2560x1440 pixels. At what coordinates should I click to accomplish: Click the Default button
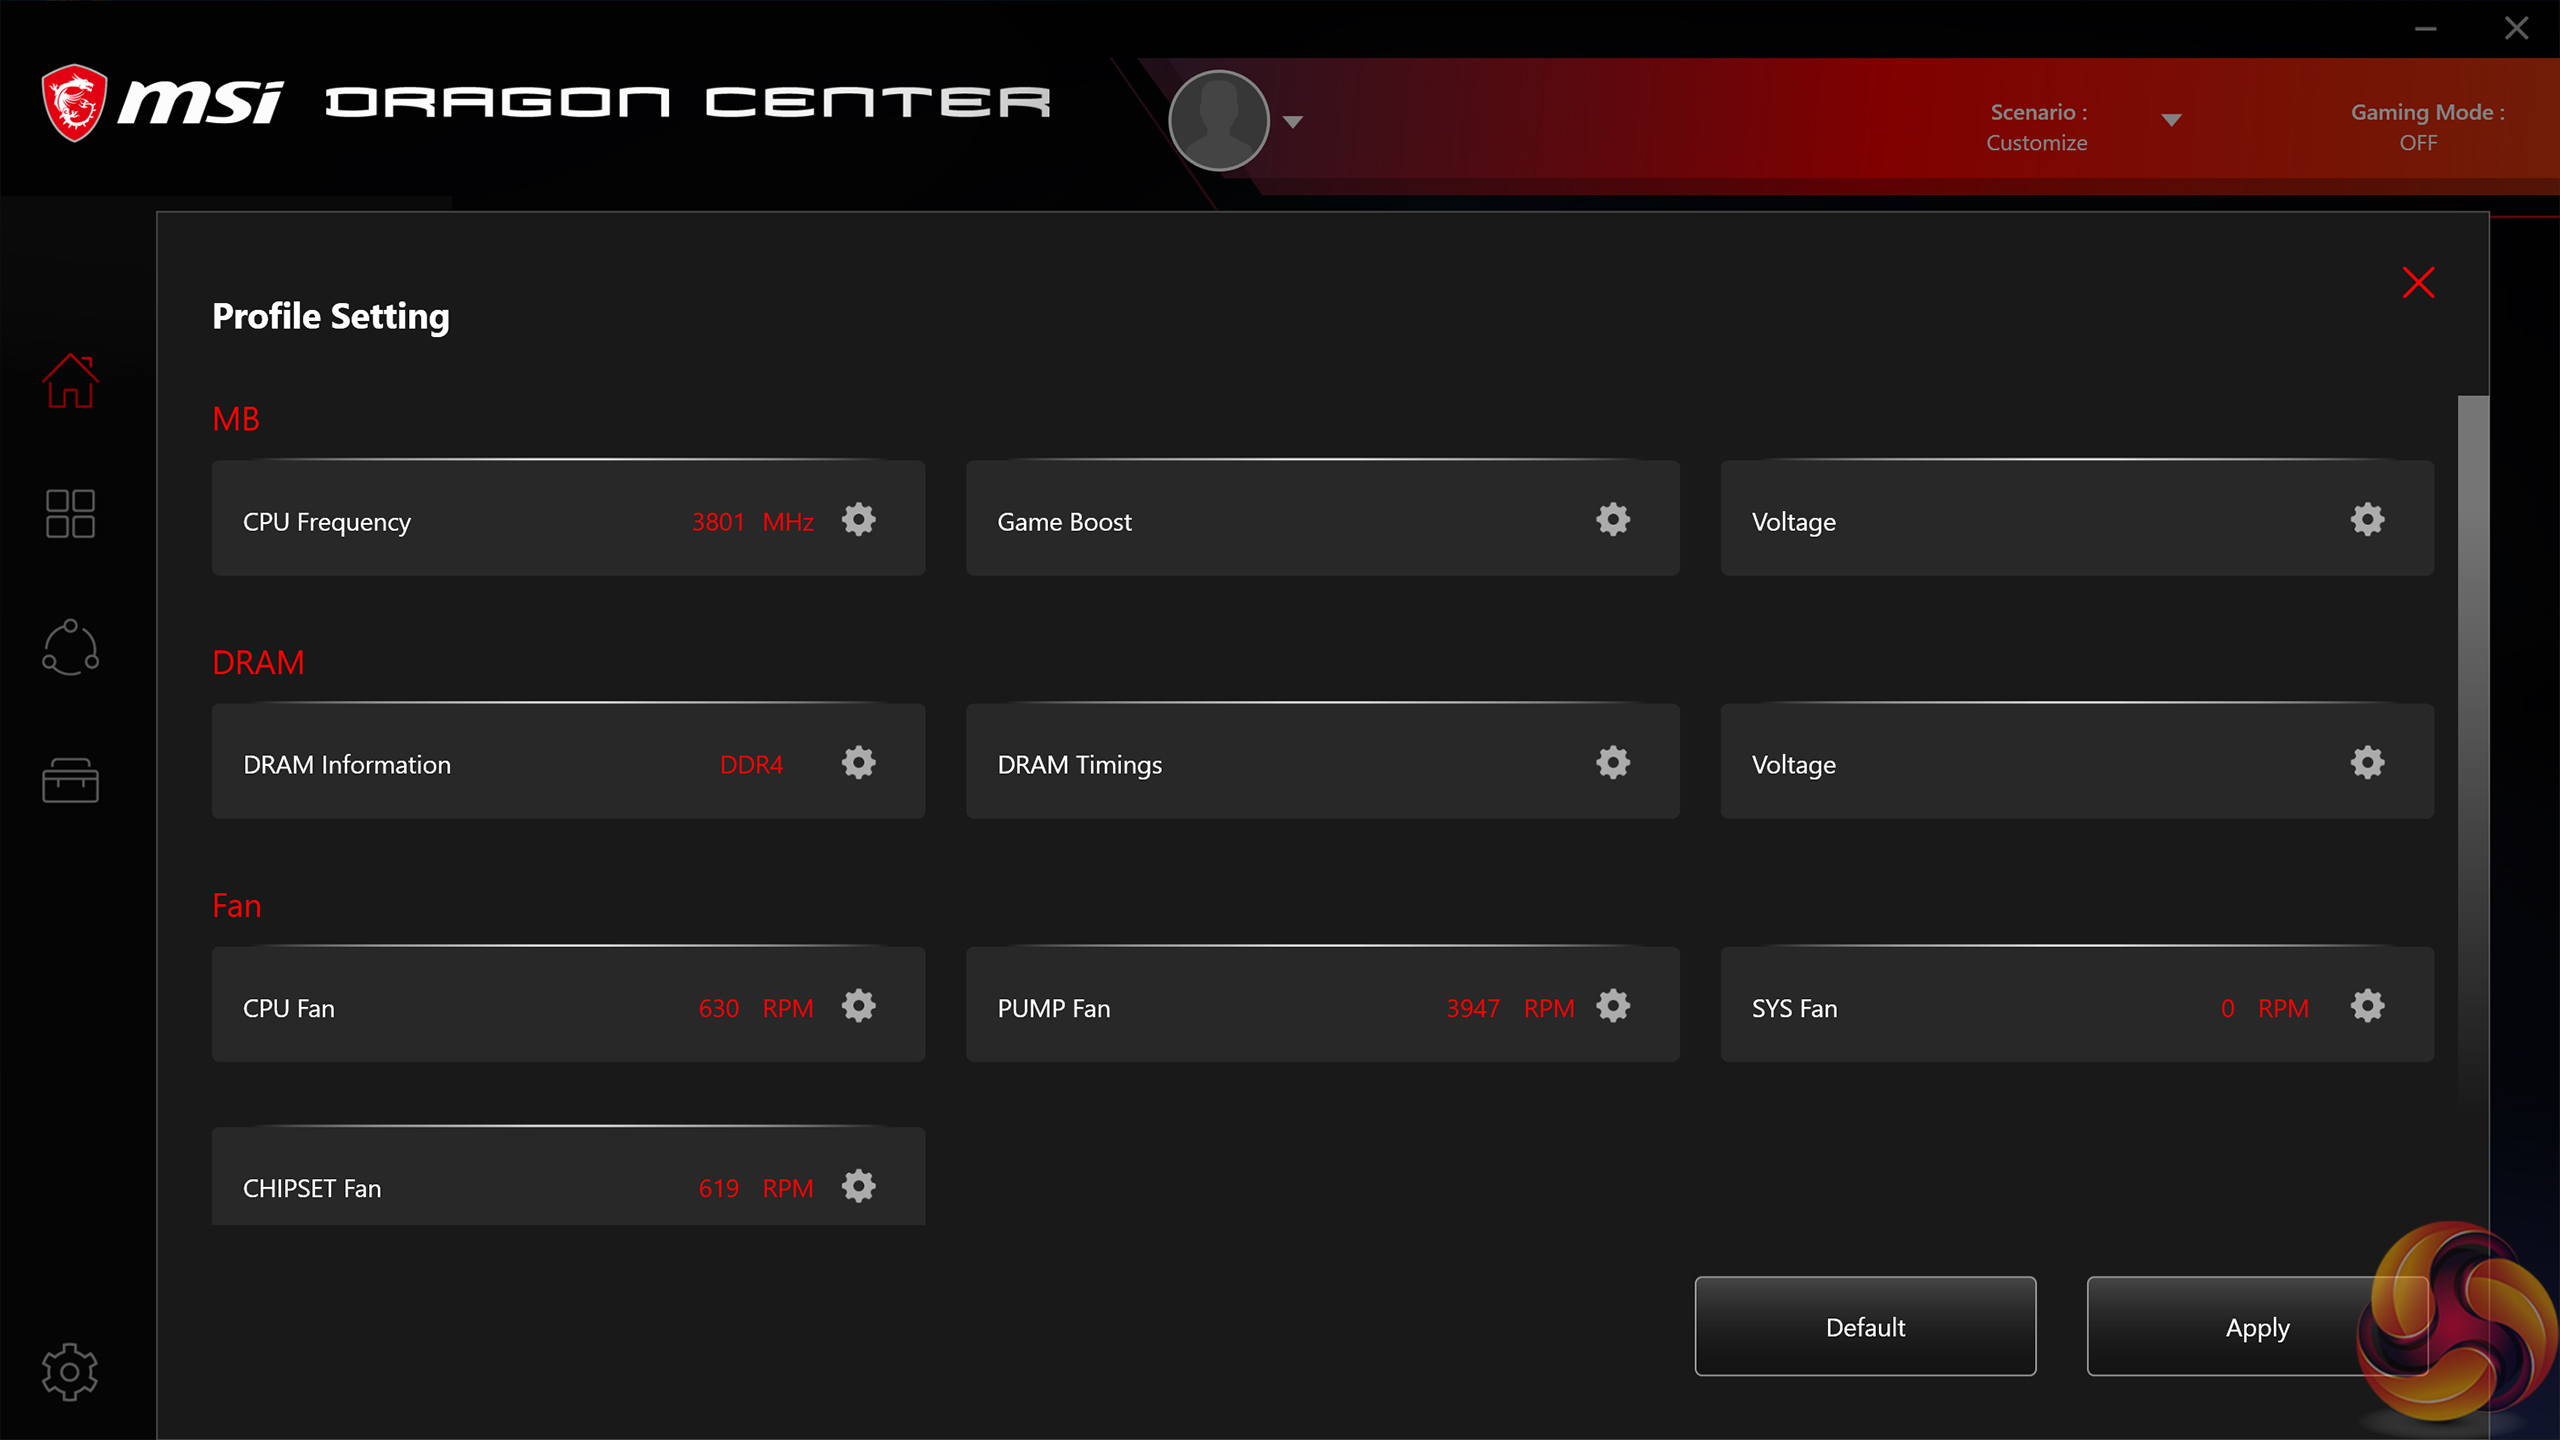pos(1864,1326)
